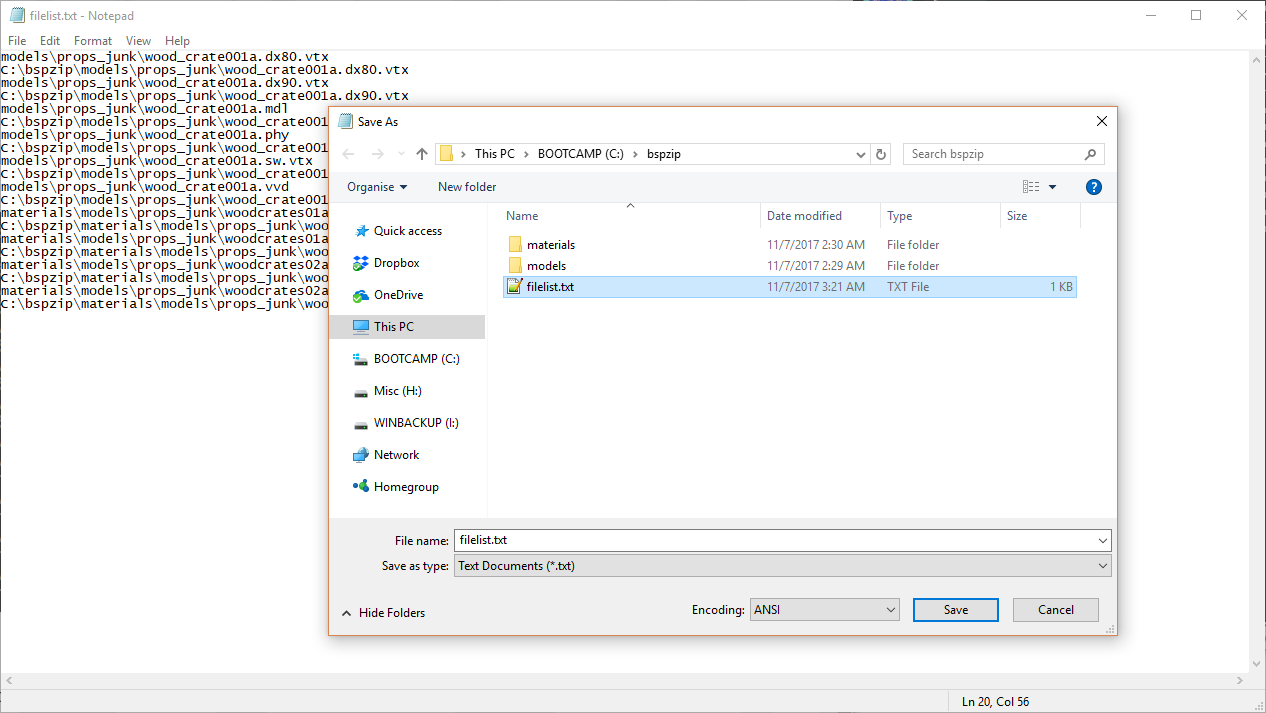Click Notepad vertical scrollbar down arrow
This screenshot has width=1266, height=713.
[x=1257, y=663]
